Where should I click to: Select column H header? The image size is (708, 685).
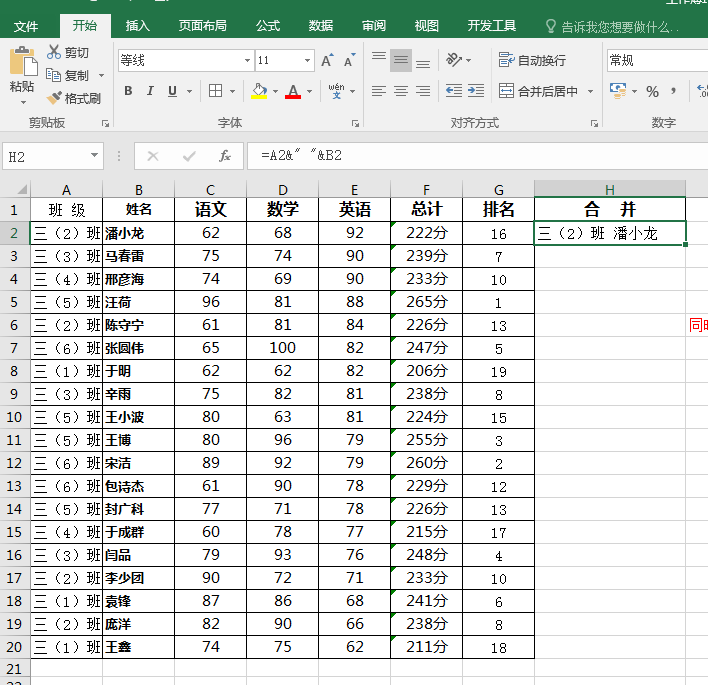610,189
